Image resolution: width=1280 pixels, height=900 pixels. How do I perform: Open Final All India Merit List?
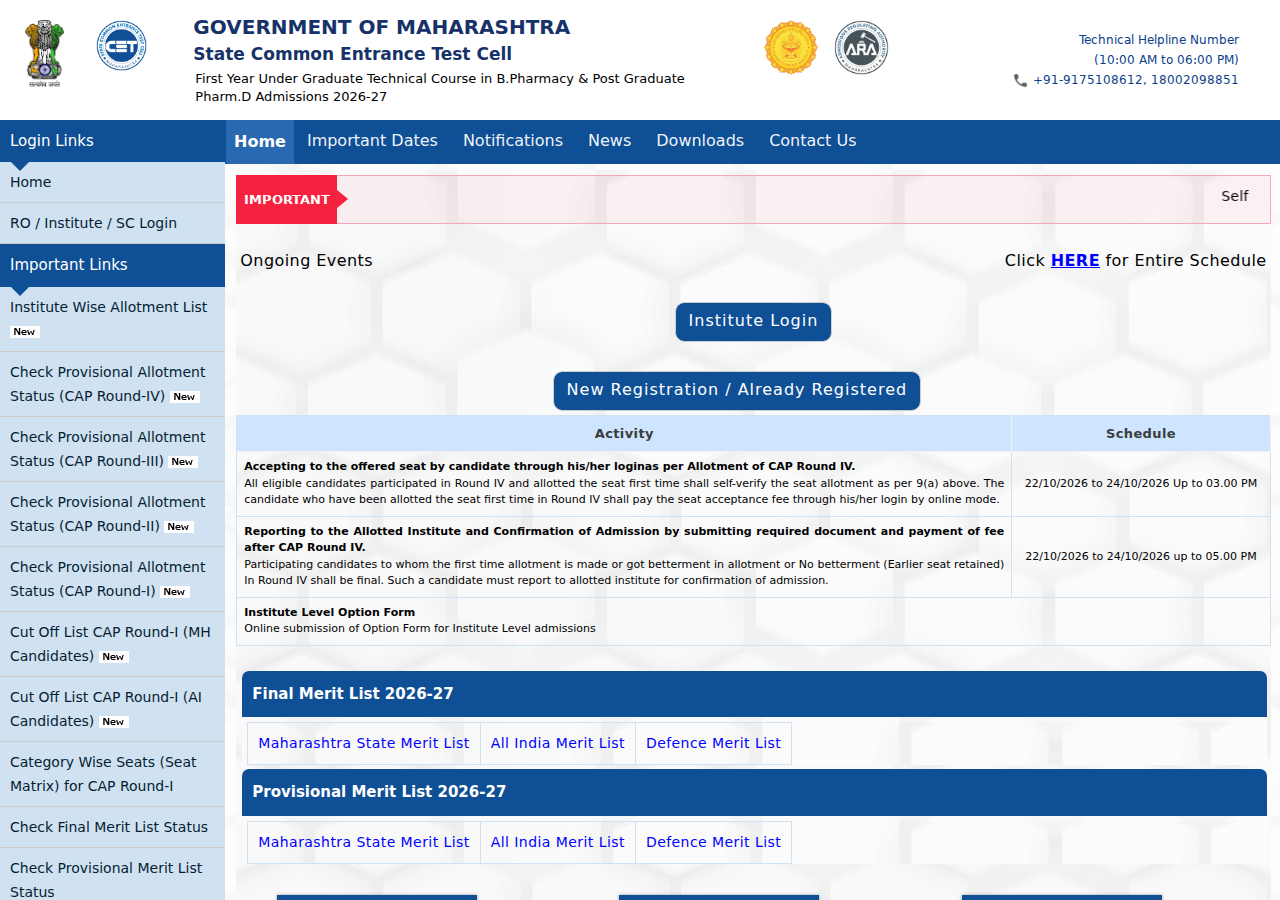click(558, 743)
